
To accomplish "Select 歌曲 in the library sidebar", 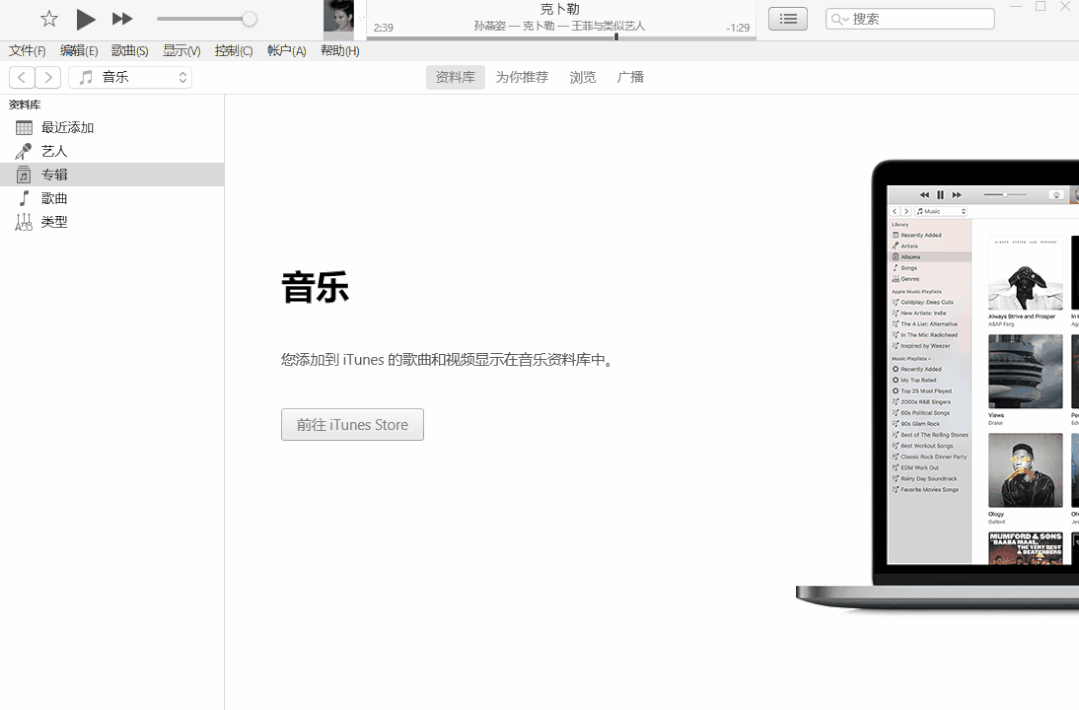I will (54, 198).
